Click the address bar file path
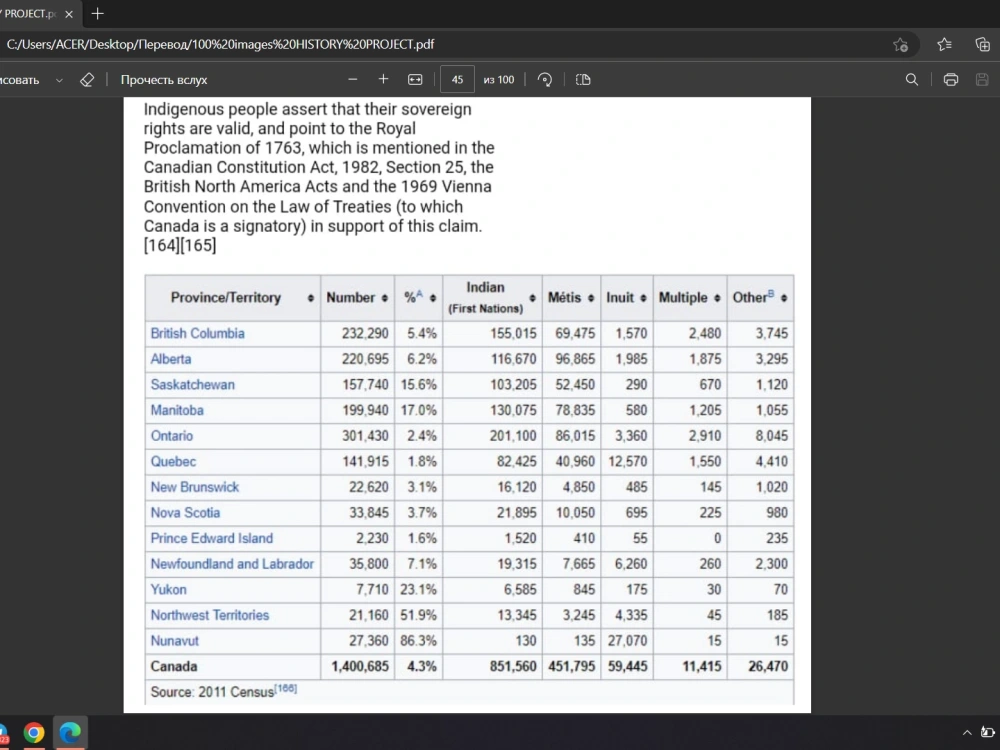This screenshot has height=750, width=1000. [220, 44]
